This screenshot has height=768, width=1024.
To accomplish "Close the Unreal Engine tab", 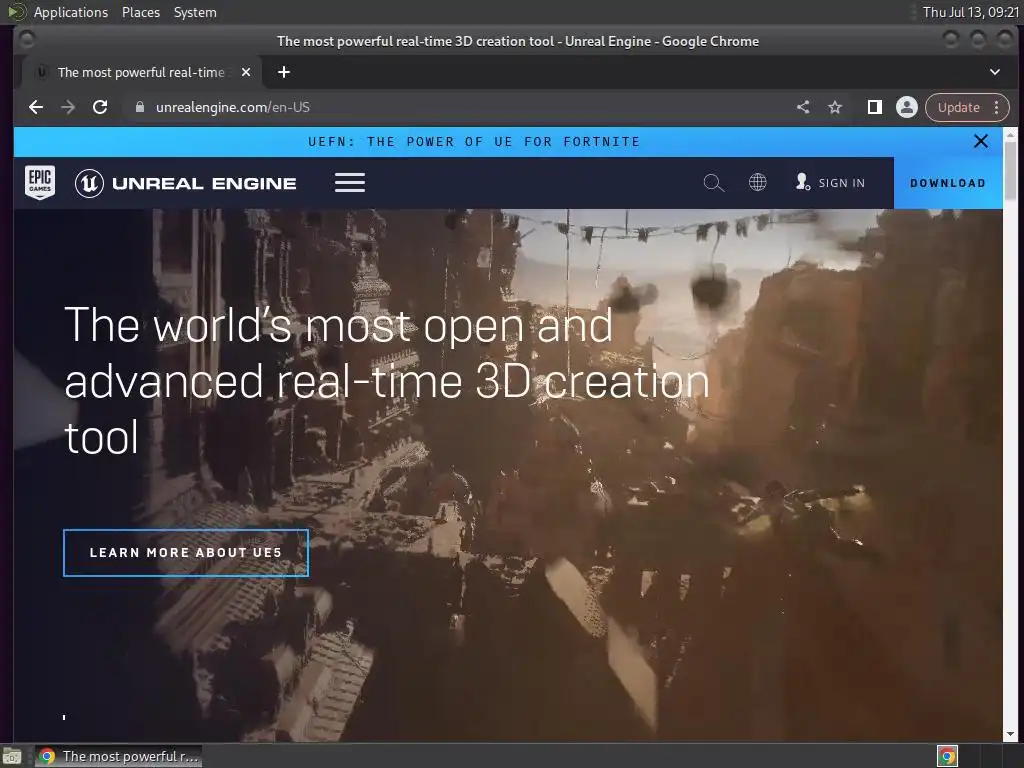I will [x=246, y=72].
